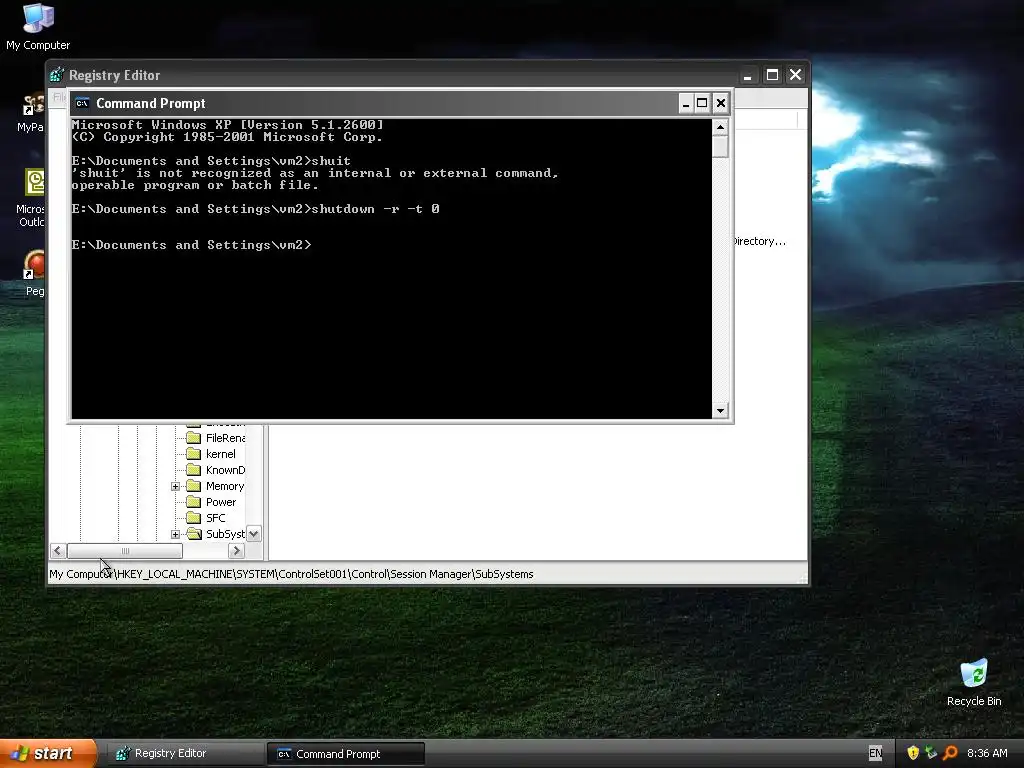Image resolution: width=1024 pixels, height=768 pixels.
Task: Click the Directory... value in Registry Editor
Action: tap(760, 241)
